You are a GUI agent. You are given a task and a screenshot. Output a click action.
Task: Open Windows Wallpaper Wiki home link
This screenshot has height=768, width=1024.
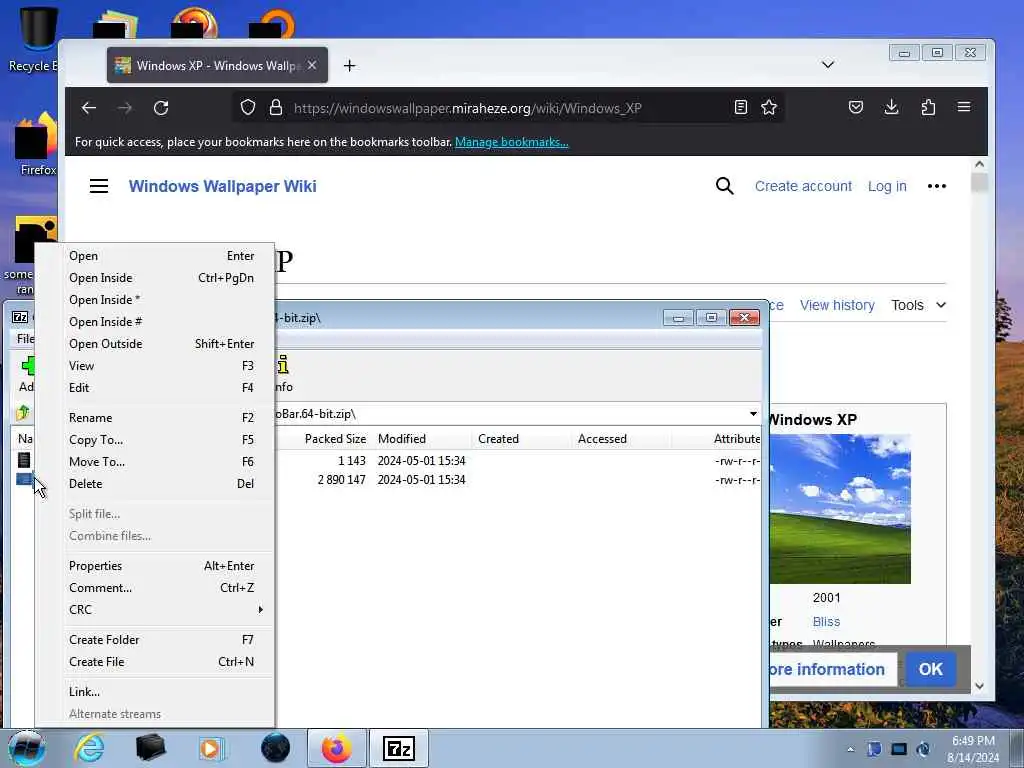(222, 186)
